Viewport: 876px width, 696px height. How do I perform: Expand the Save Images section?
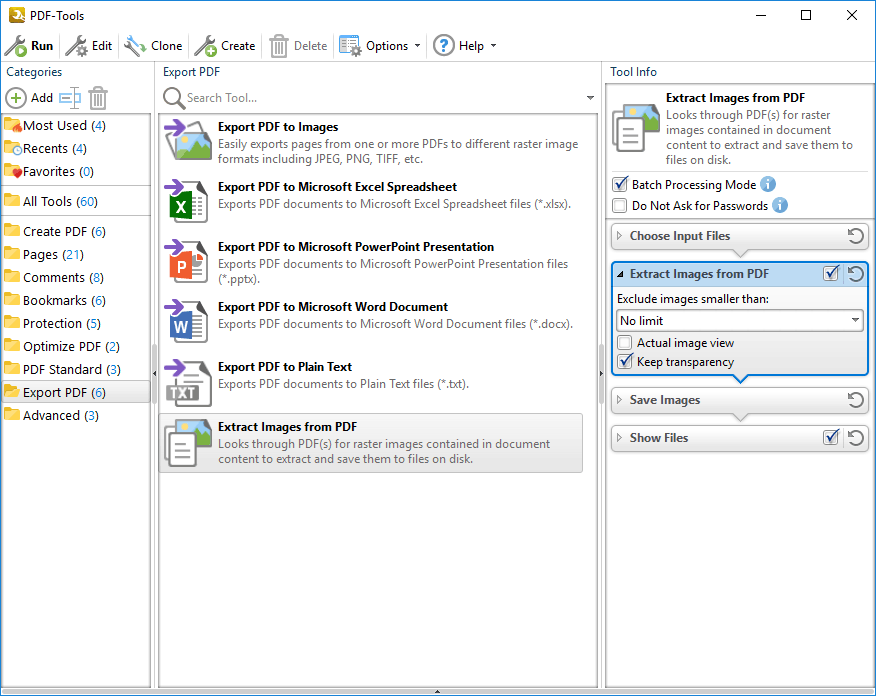click(620, 400)
